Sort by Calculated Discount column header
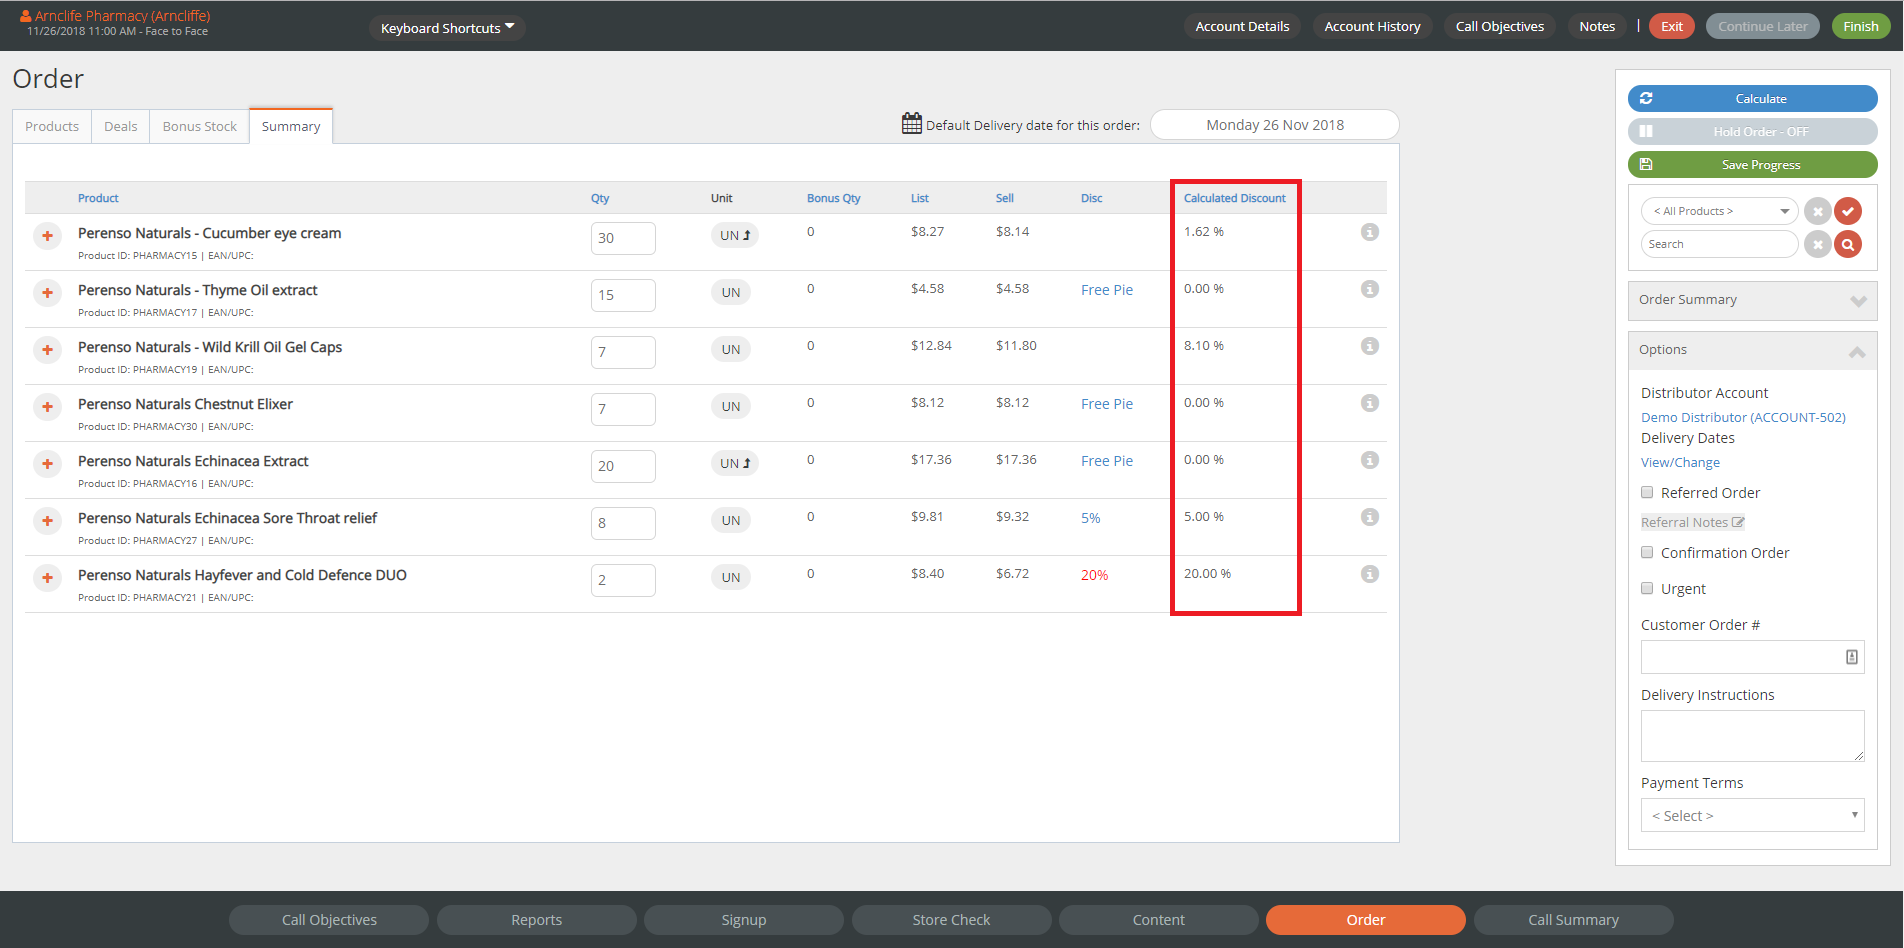1904x948 pixels. [x=1234, y=198]
